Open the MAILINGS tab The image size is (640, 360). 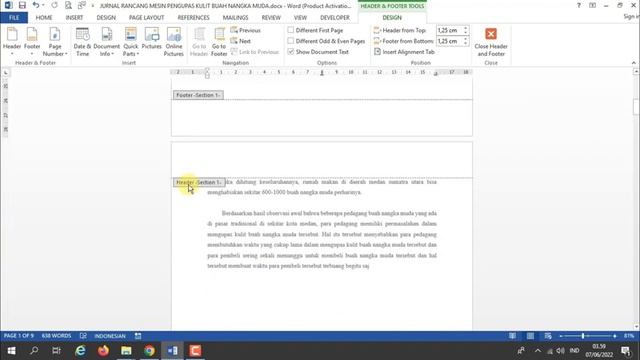point(236,18)
